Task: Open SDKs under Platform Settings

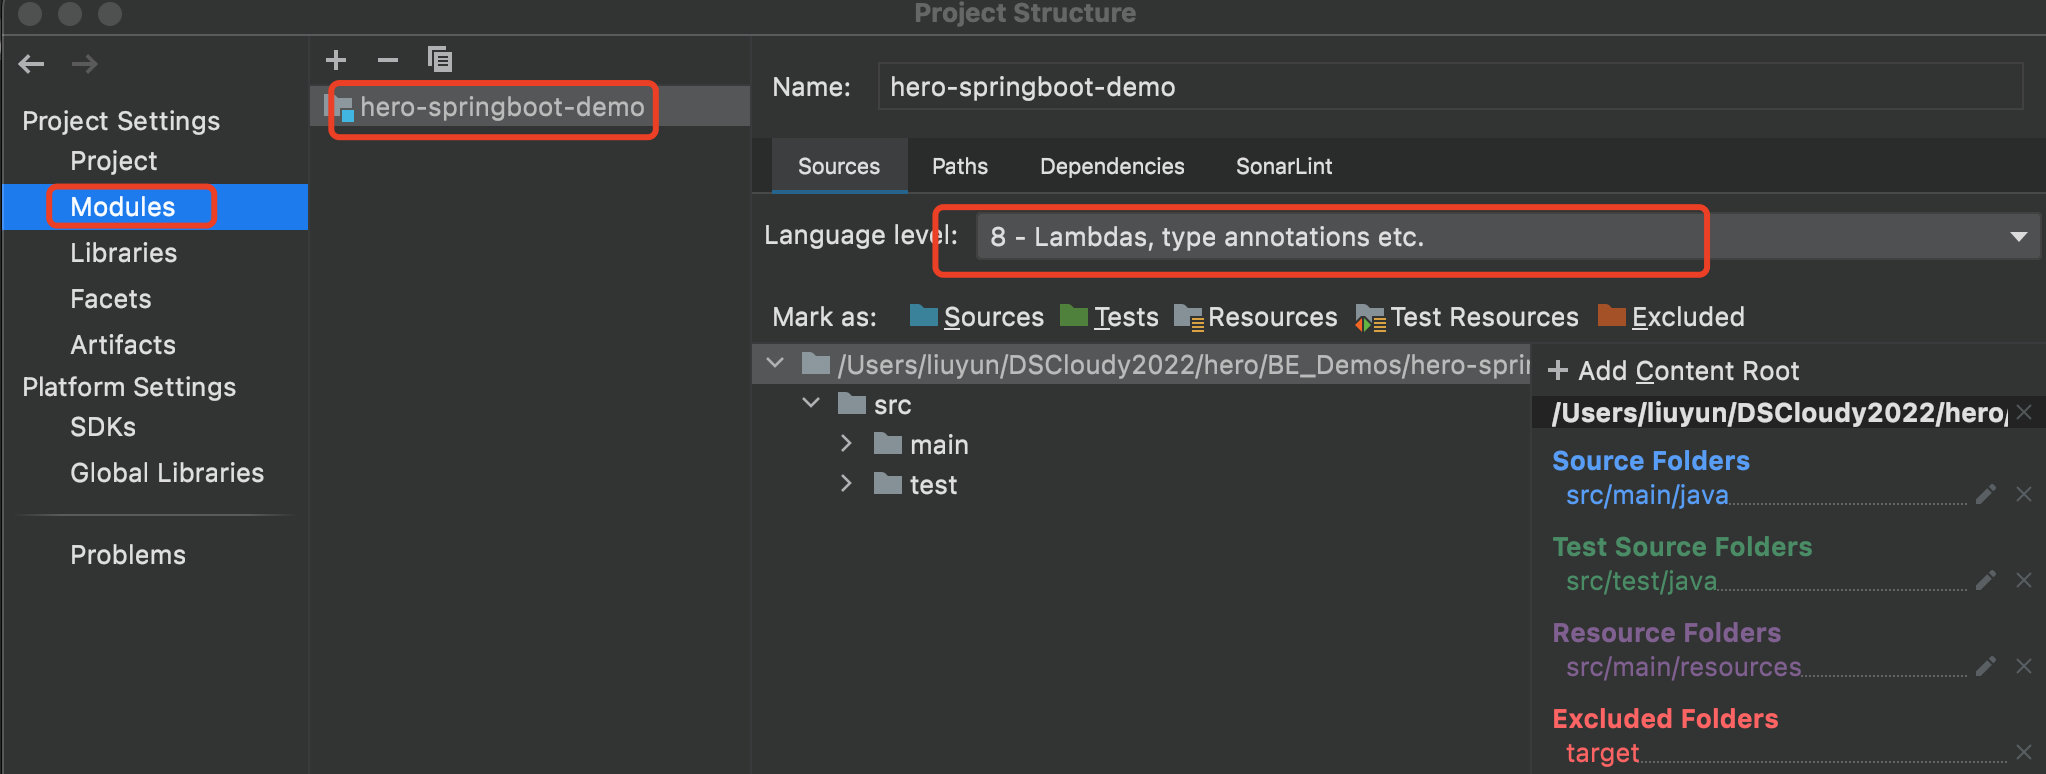Action: [103, 427]
